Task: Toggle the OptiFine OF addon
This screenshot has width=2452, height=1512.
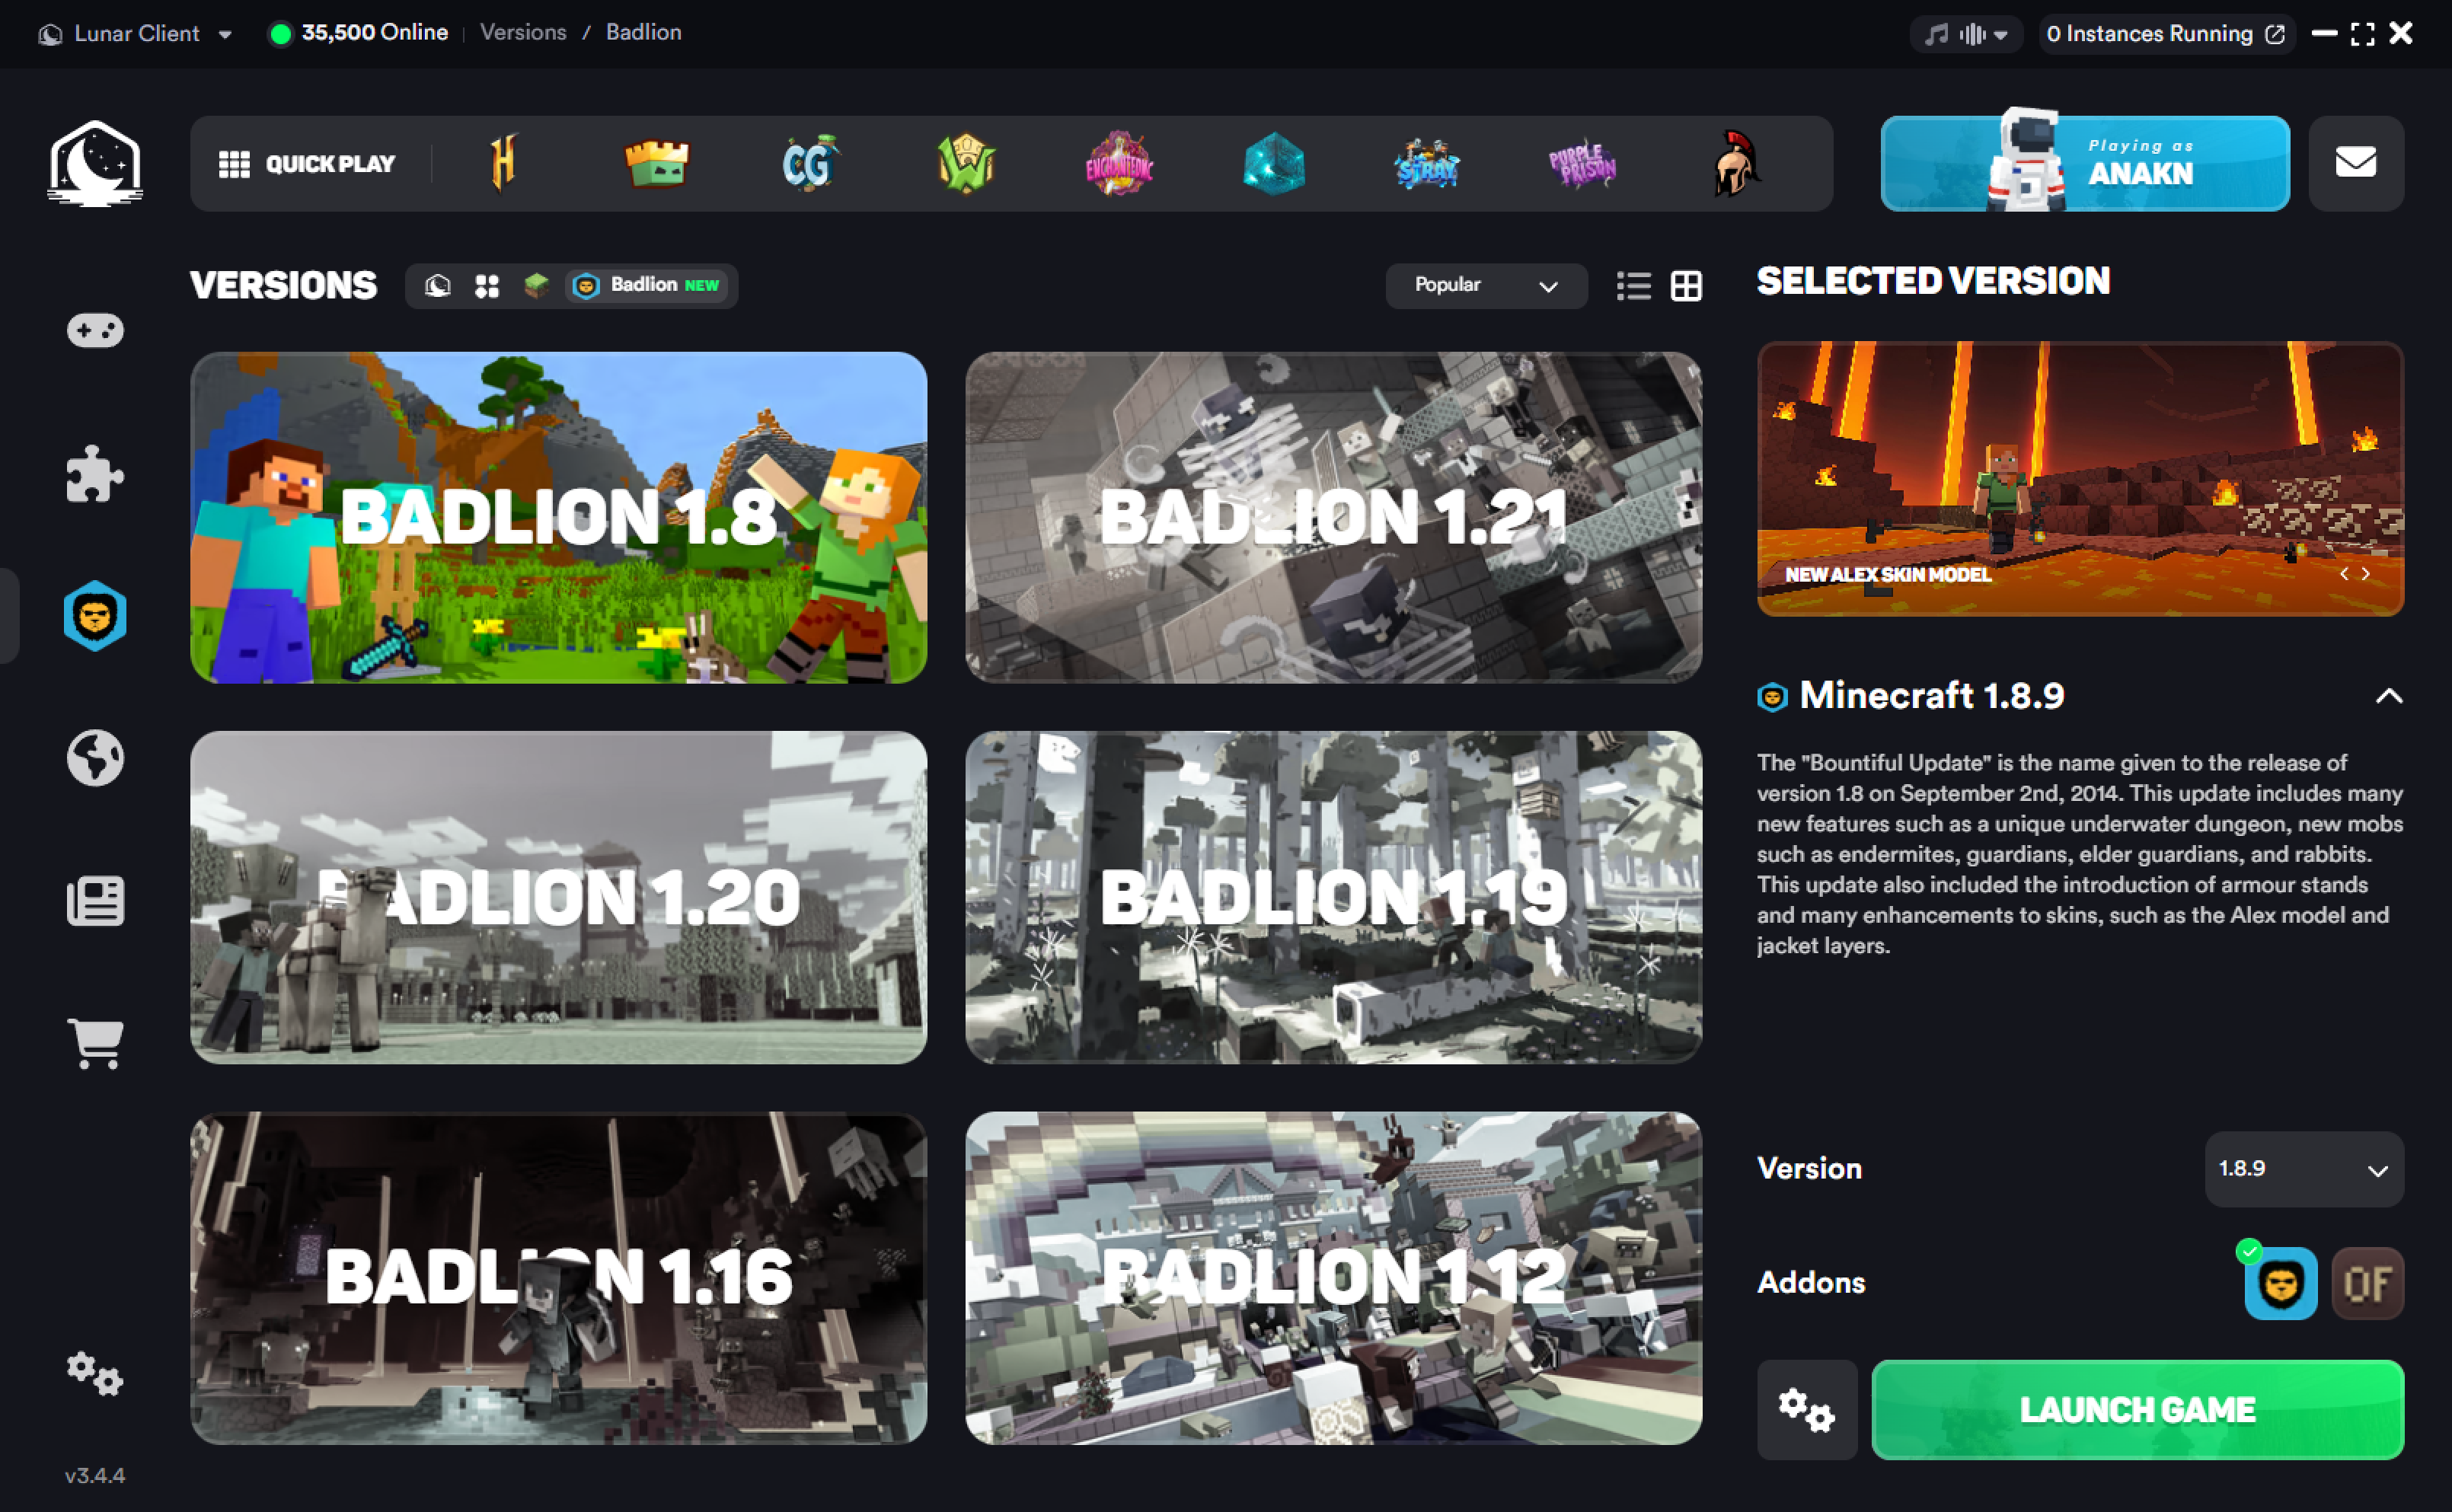Action: (2367, 1283)
